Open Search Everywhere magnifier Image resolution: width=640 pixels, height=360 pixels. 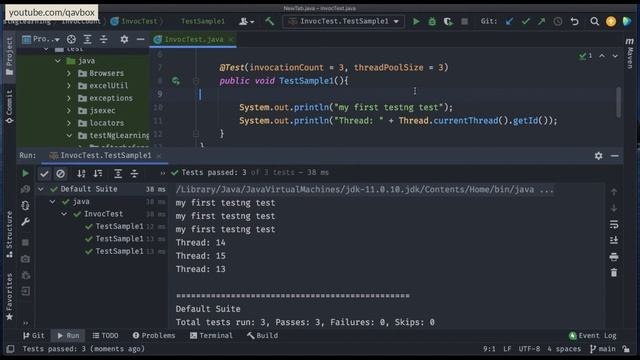click(594, 21)
